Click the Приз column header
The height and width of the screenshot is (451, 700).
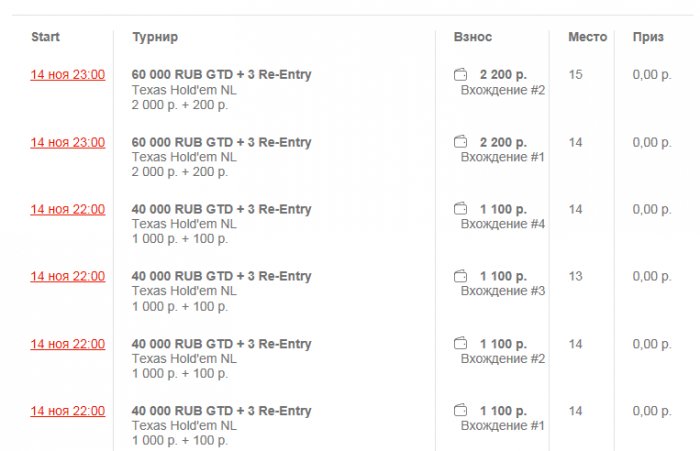tap(648, 37)
